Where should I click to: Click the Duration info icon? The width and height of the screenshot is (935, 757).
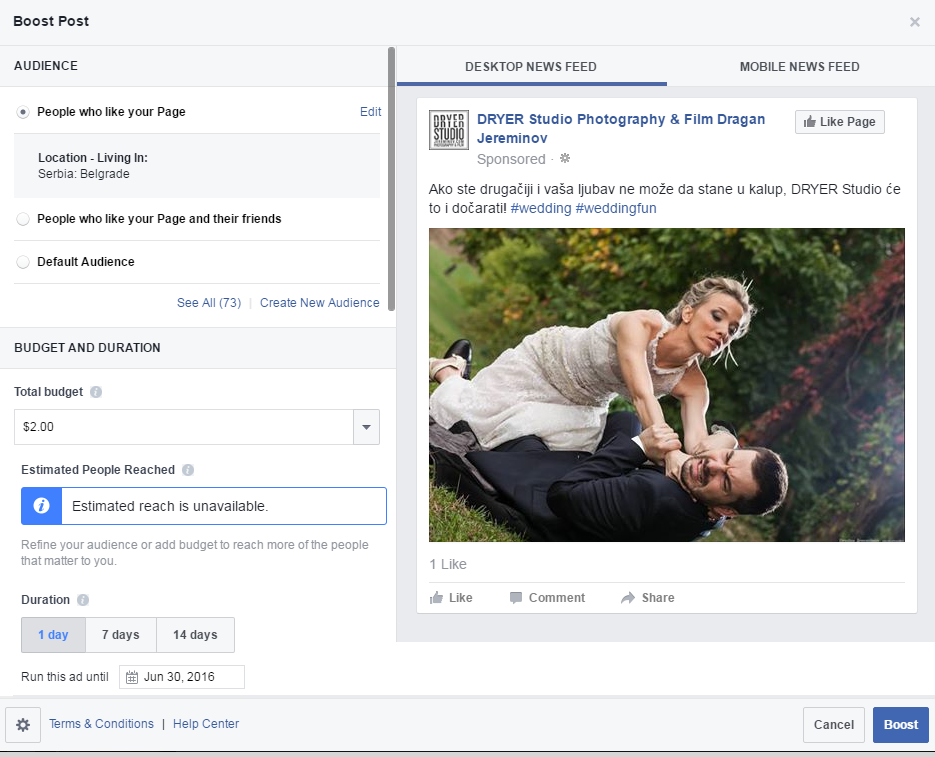coord(83,600)
